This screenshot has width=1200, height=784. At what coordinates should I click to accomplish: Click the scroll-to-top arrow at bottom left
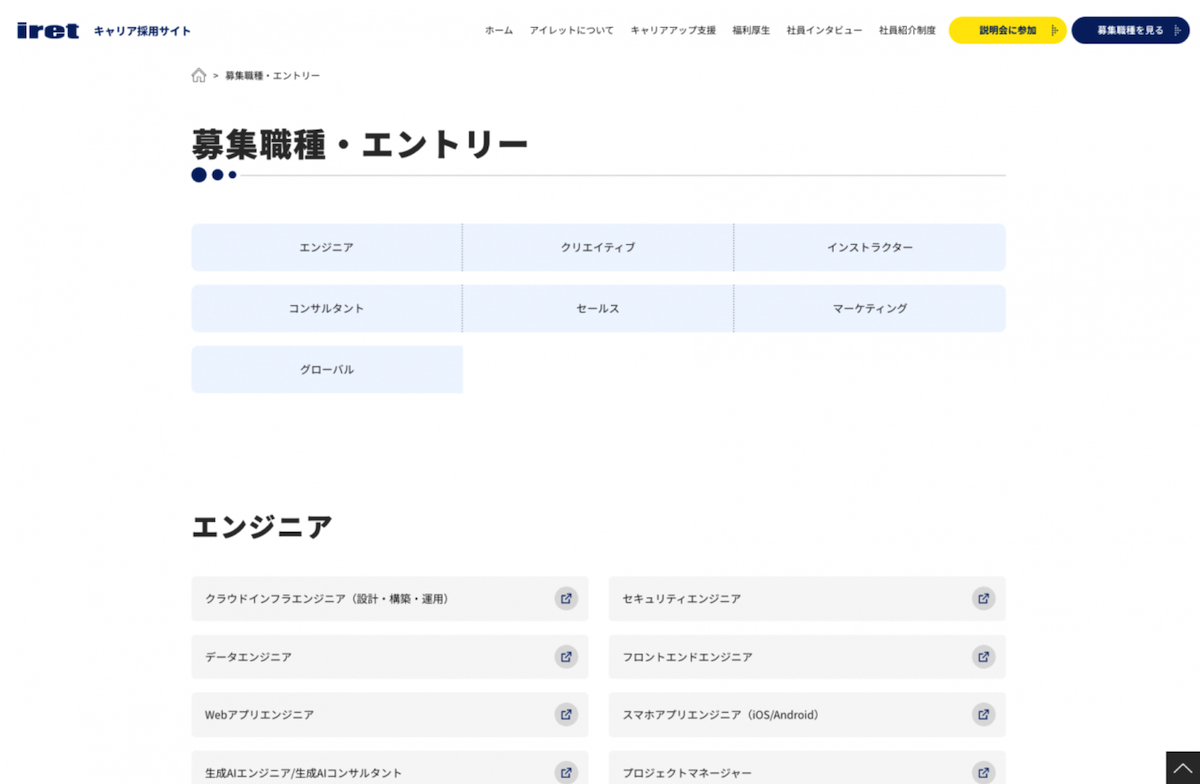click(x=1183, y=768)
